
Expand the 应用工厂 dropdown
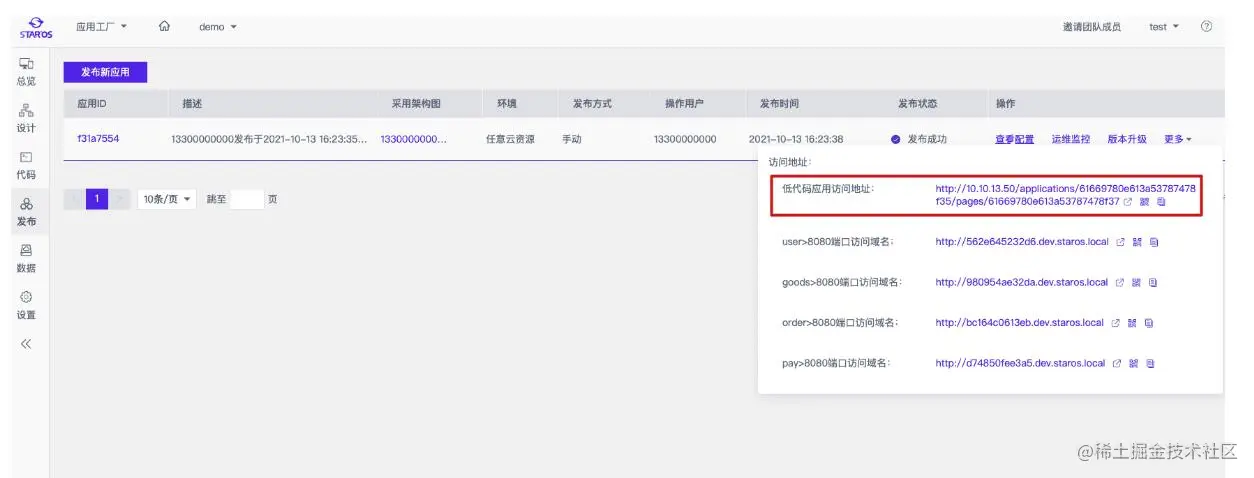[x=102, y=26]
